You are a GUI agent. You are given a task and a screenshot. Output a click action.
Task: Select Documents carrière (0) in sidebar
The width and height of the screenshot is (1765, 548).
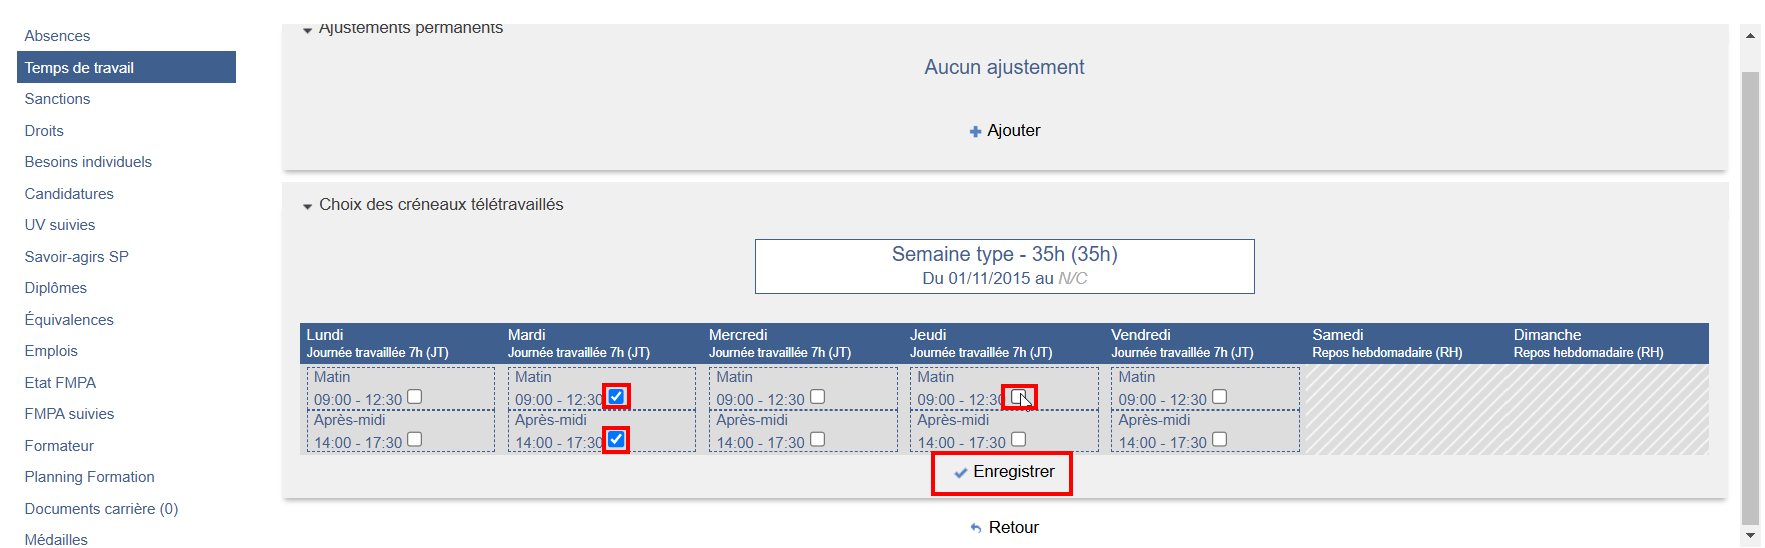click(101, 509)
